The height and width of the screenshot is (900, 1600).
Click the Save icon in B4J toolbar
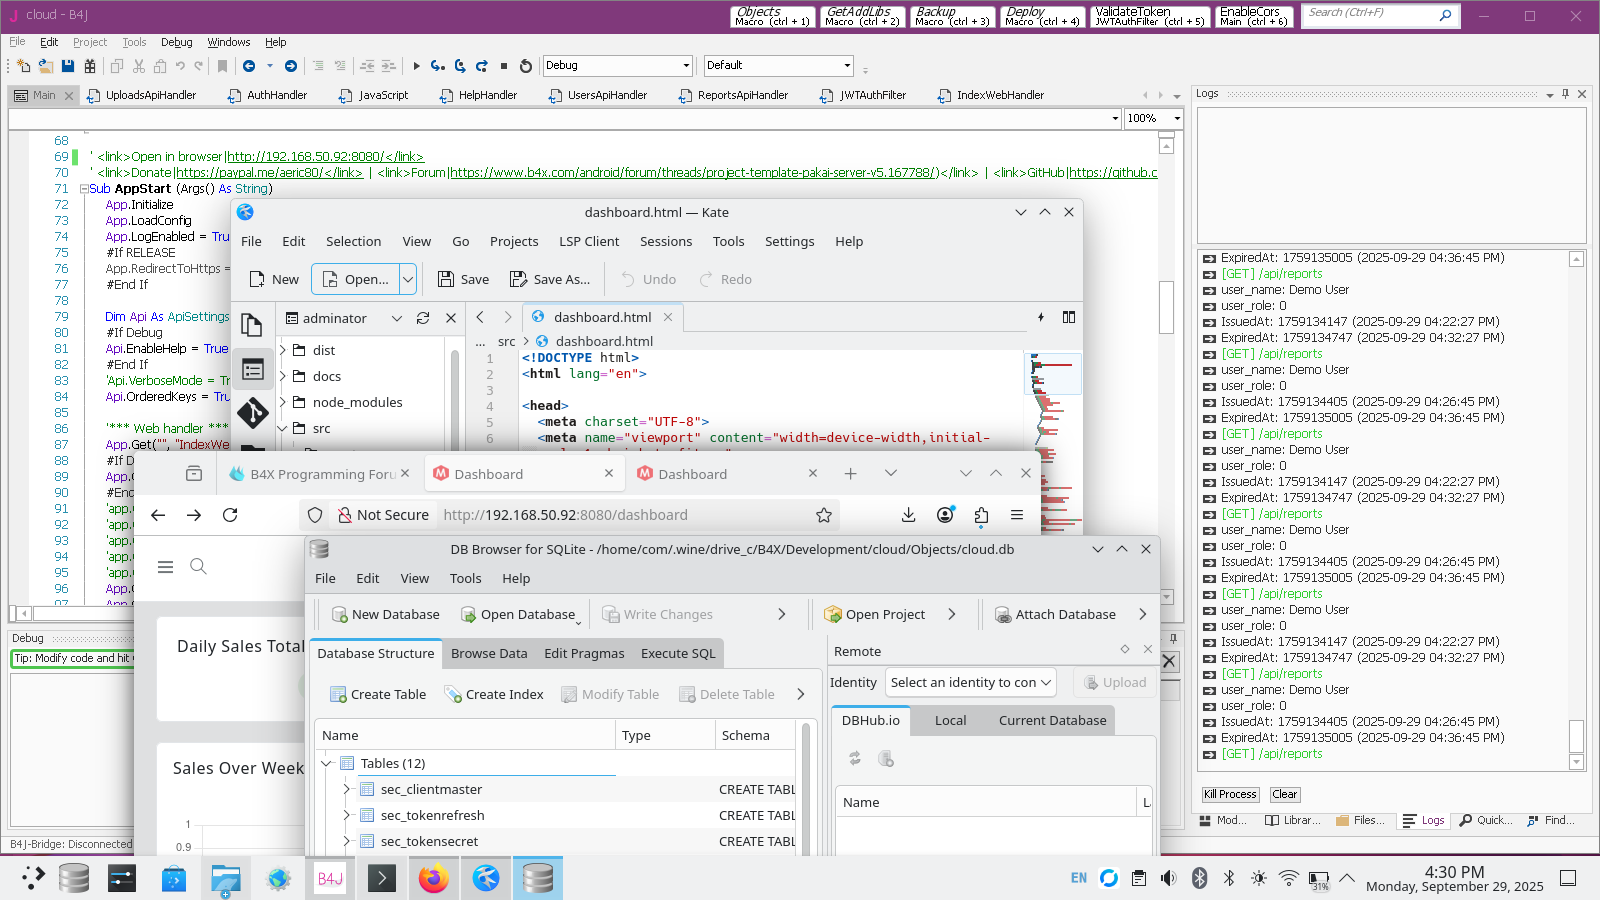(x=68, y=66)
